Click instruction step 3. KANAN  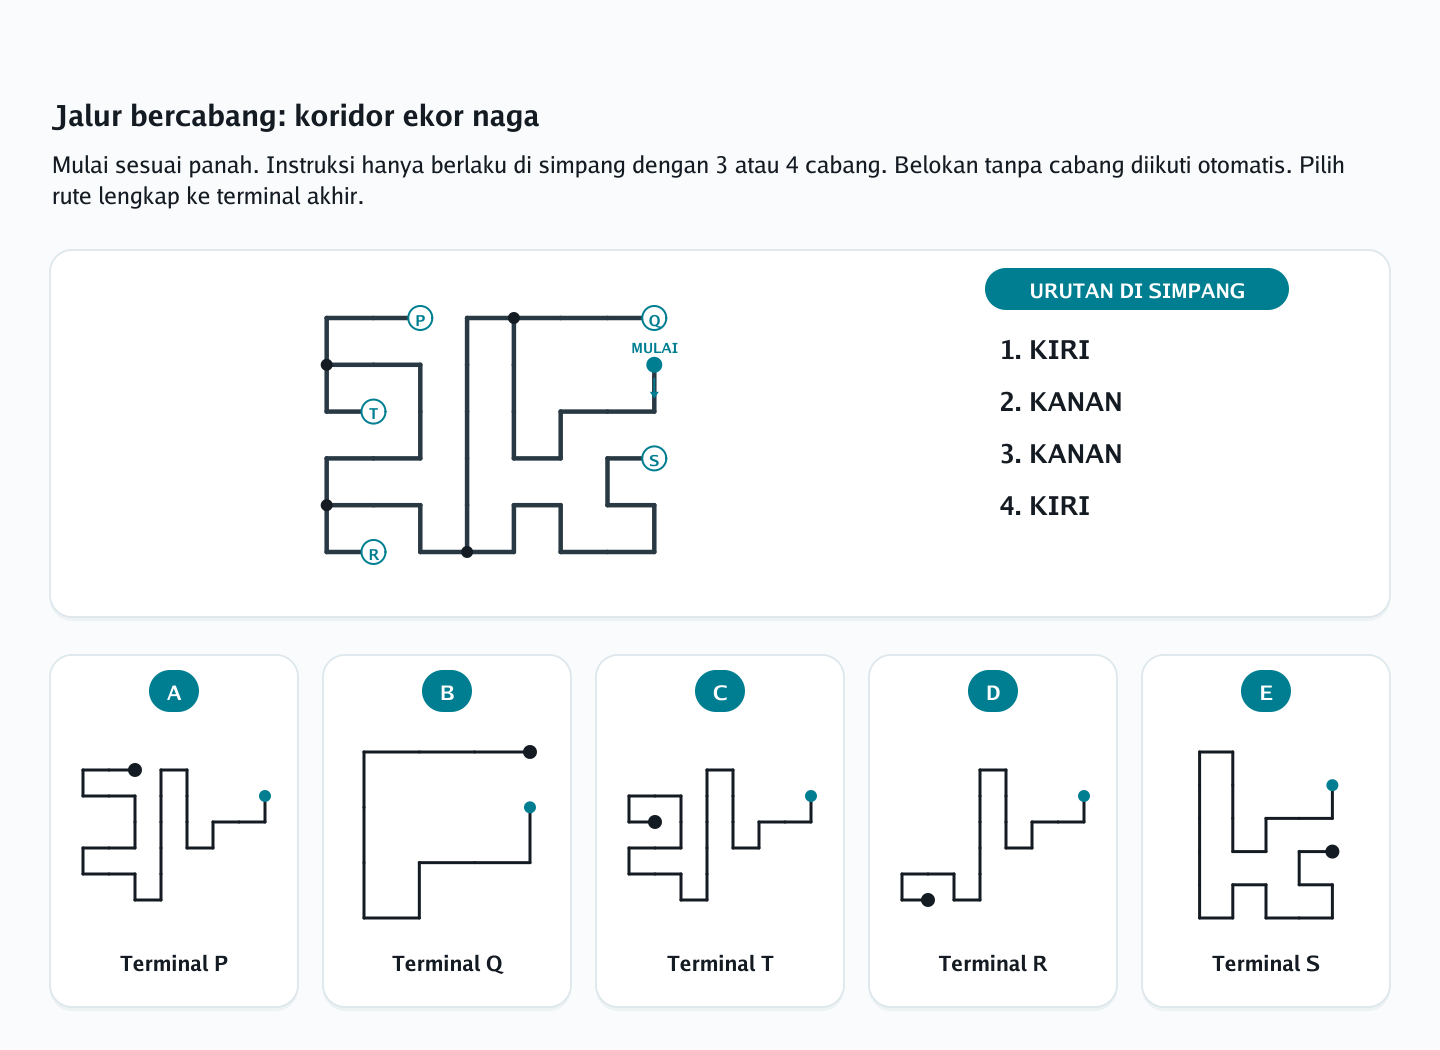[x=1061, y=454]
